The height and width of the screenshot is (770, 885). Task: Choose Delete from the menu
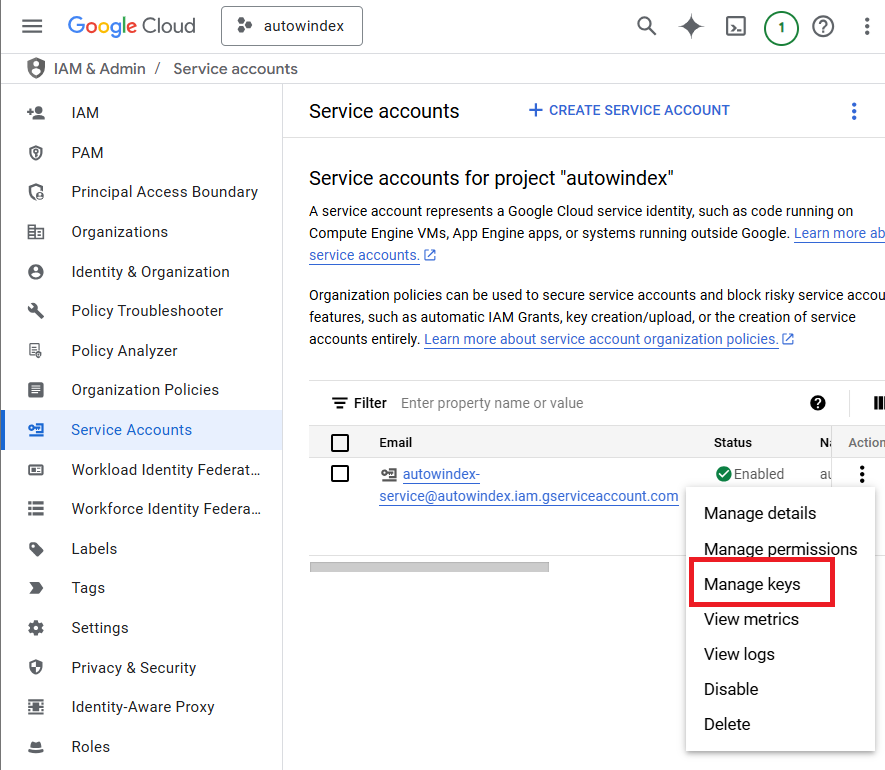[x=781, y=724]
